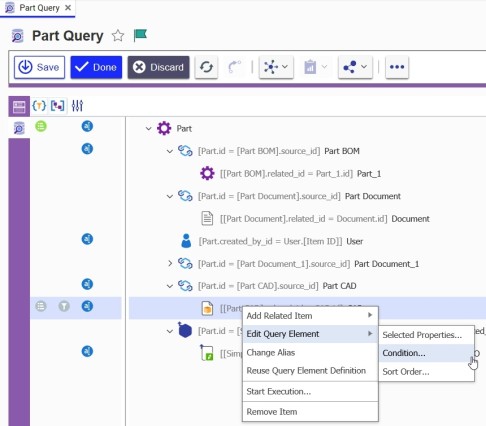Click the Part Document relationship icon
The width and height of the screenshot is (486, 426).
coord(185,196)
